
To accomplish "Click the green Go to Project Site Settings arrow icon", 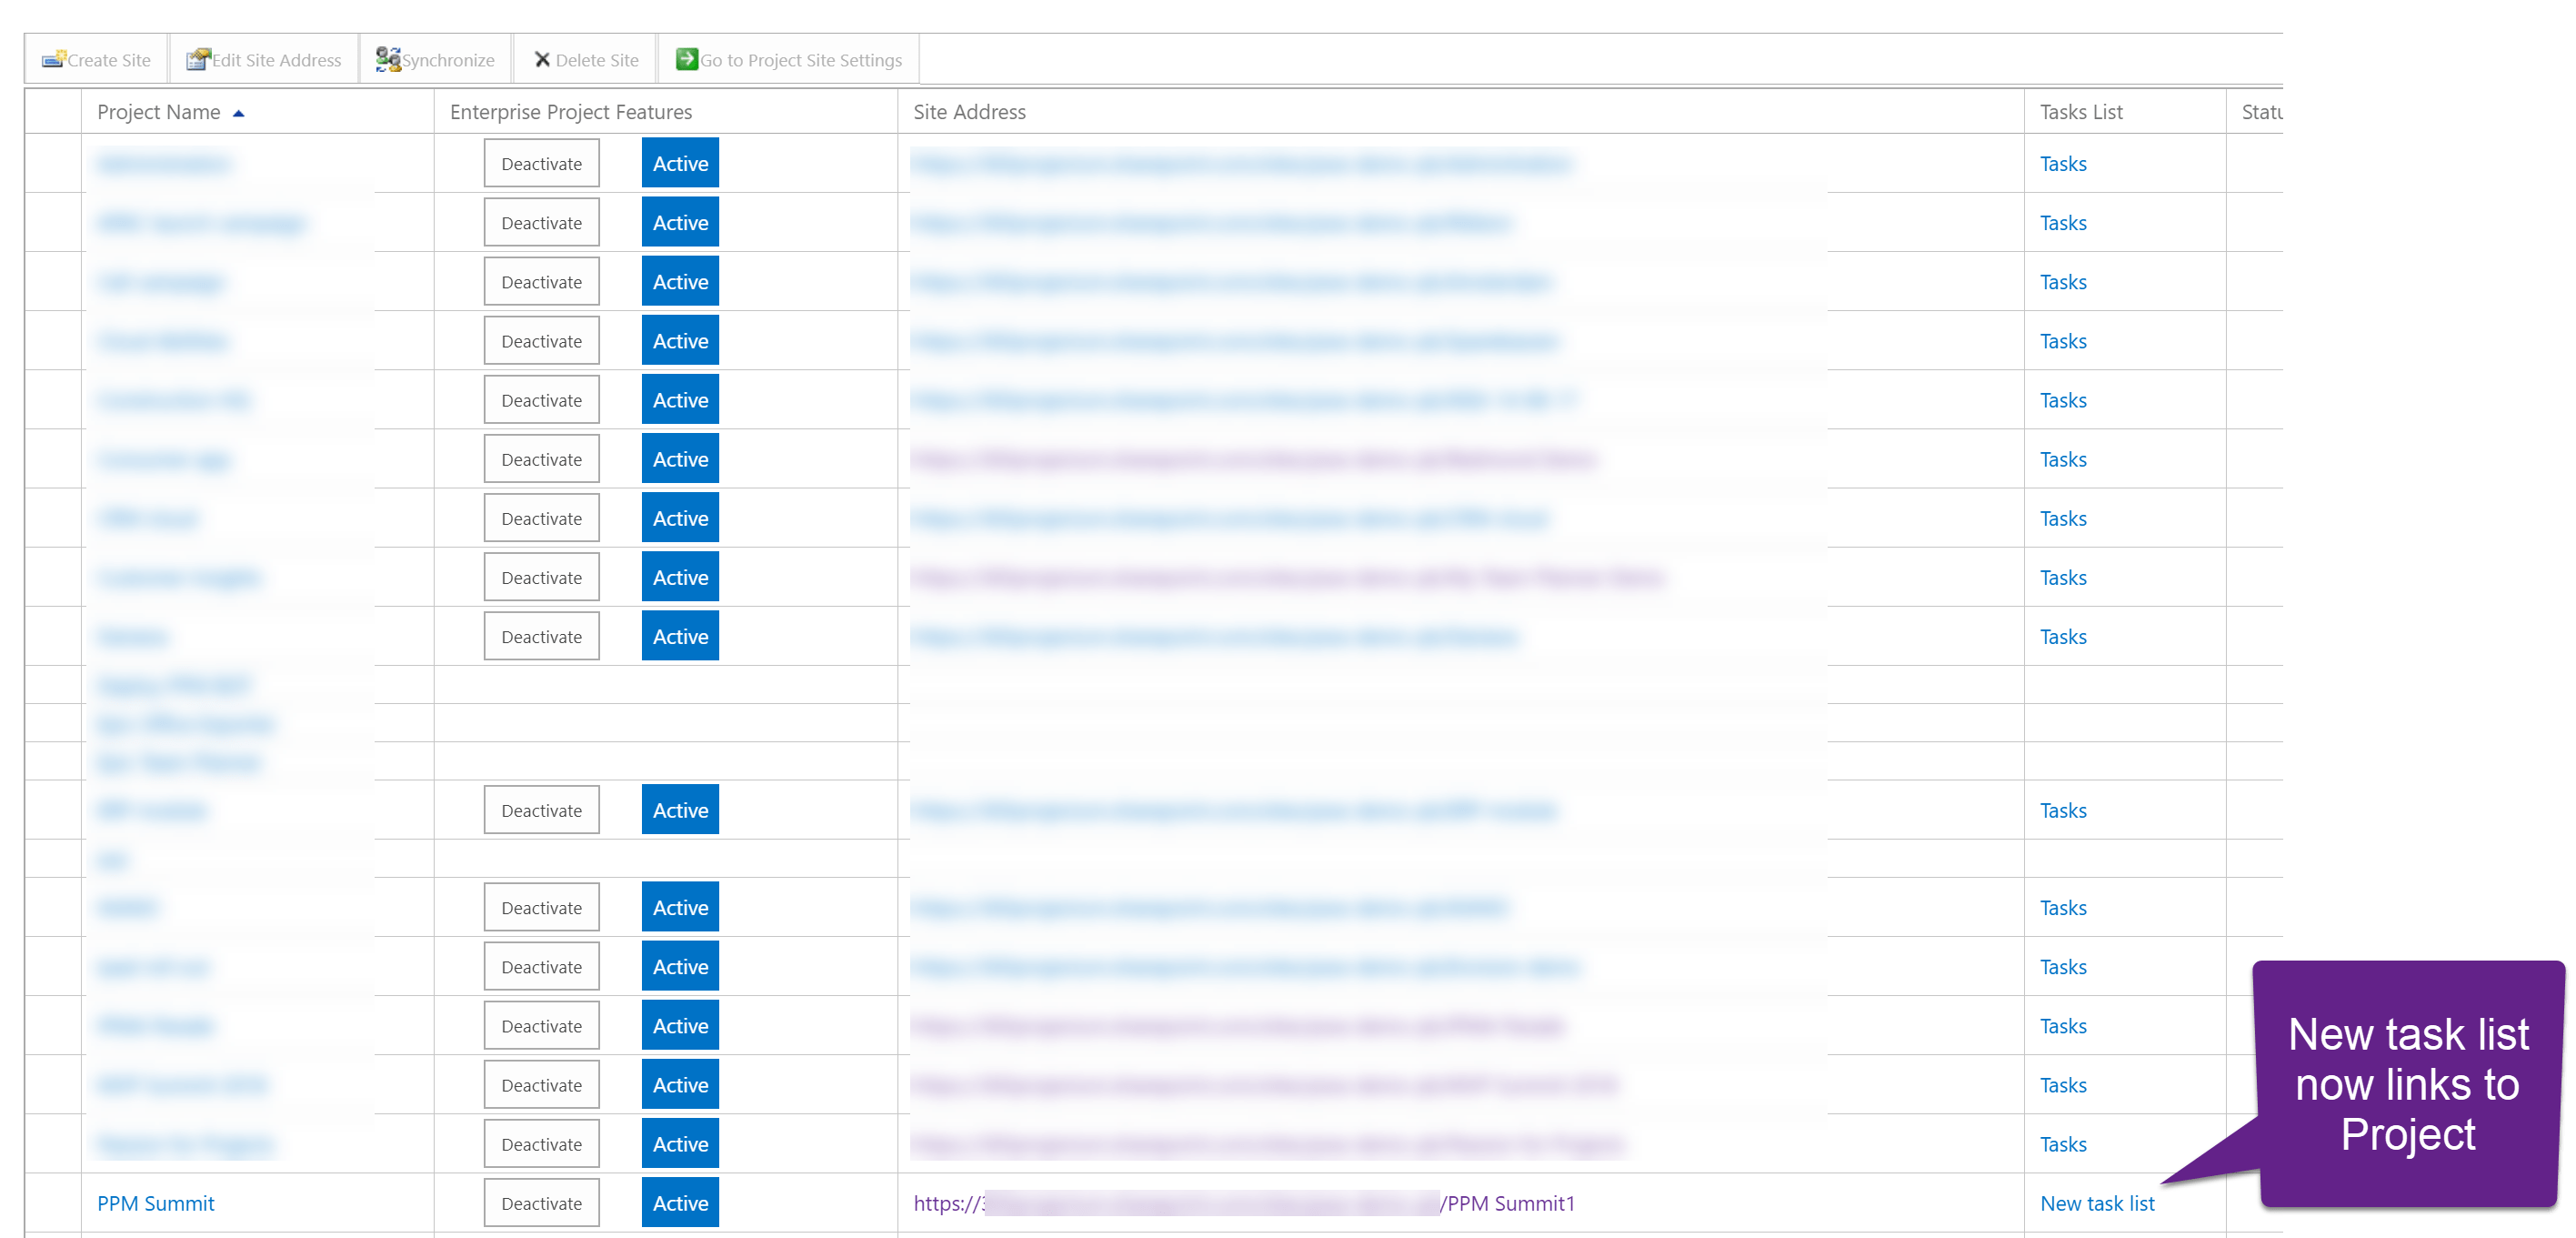I will (686, 59).
